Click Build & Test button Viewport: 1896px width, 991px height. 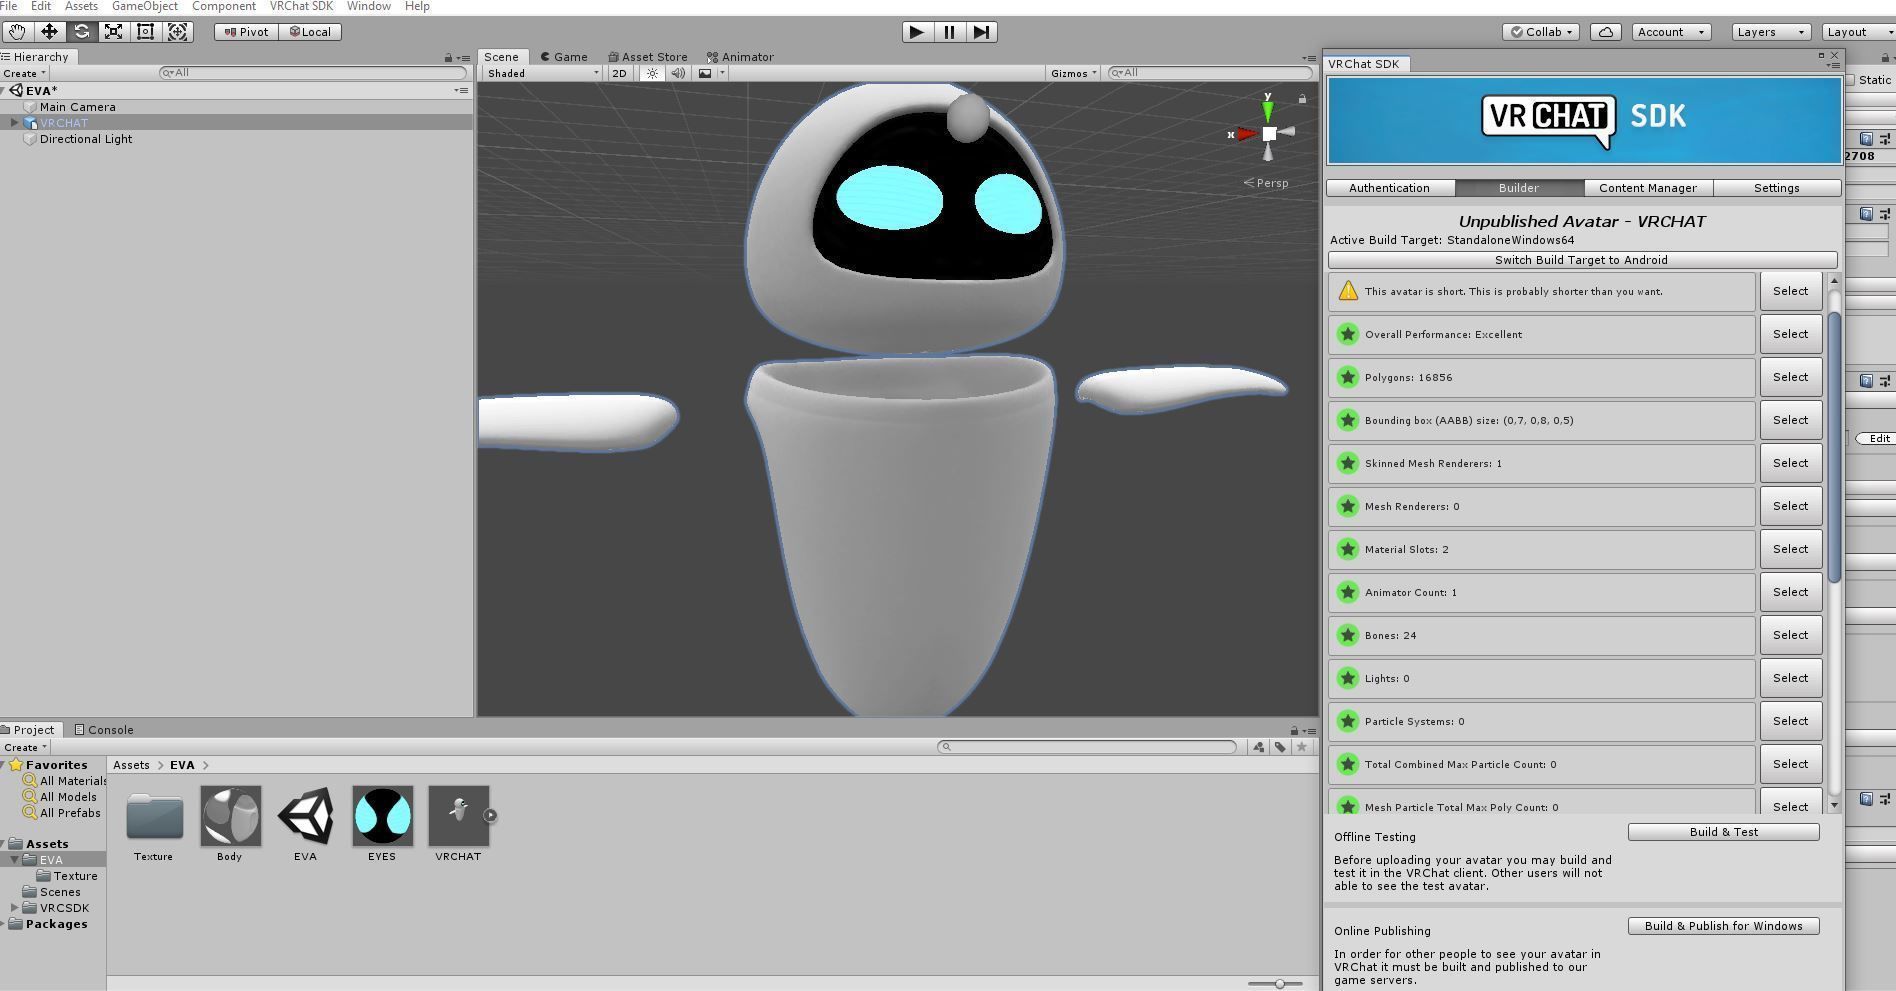pos(1724,832)
